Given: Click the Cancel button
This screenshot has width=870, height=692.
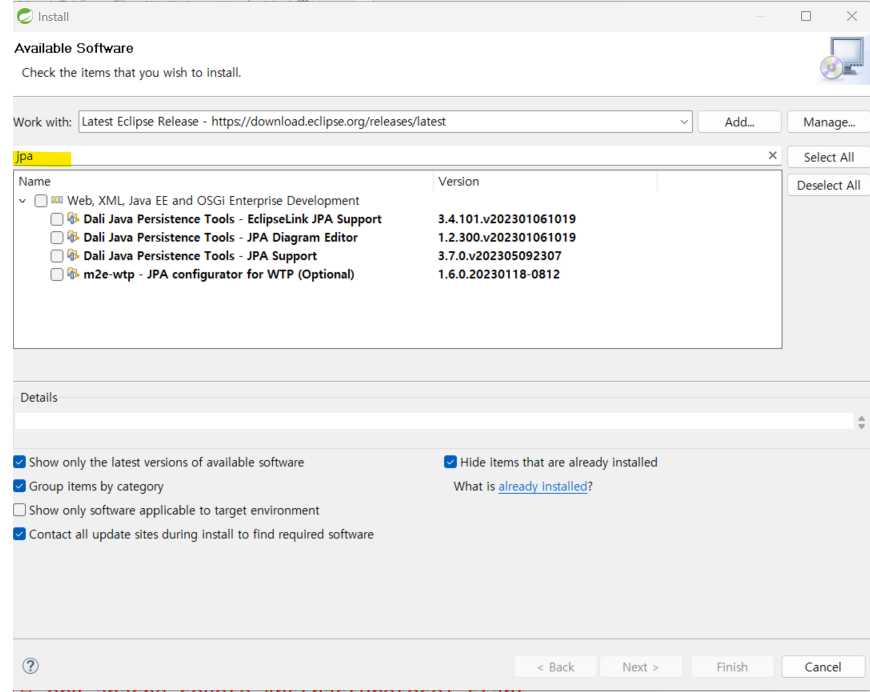Looking at the screenshot, I should pyautogui.click(x=823, y=666).
